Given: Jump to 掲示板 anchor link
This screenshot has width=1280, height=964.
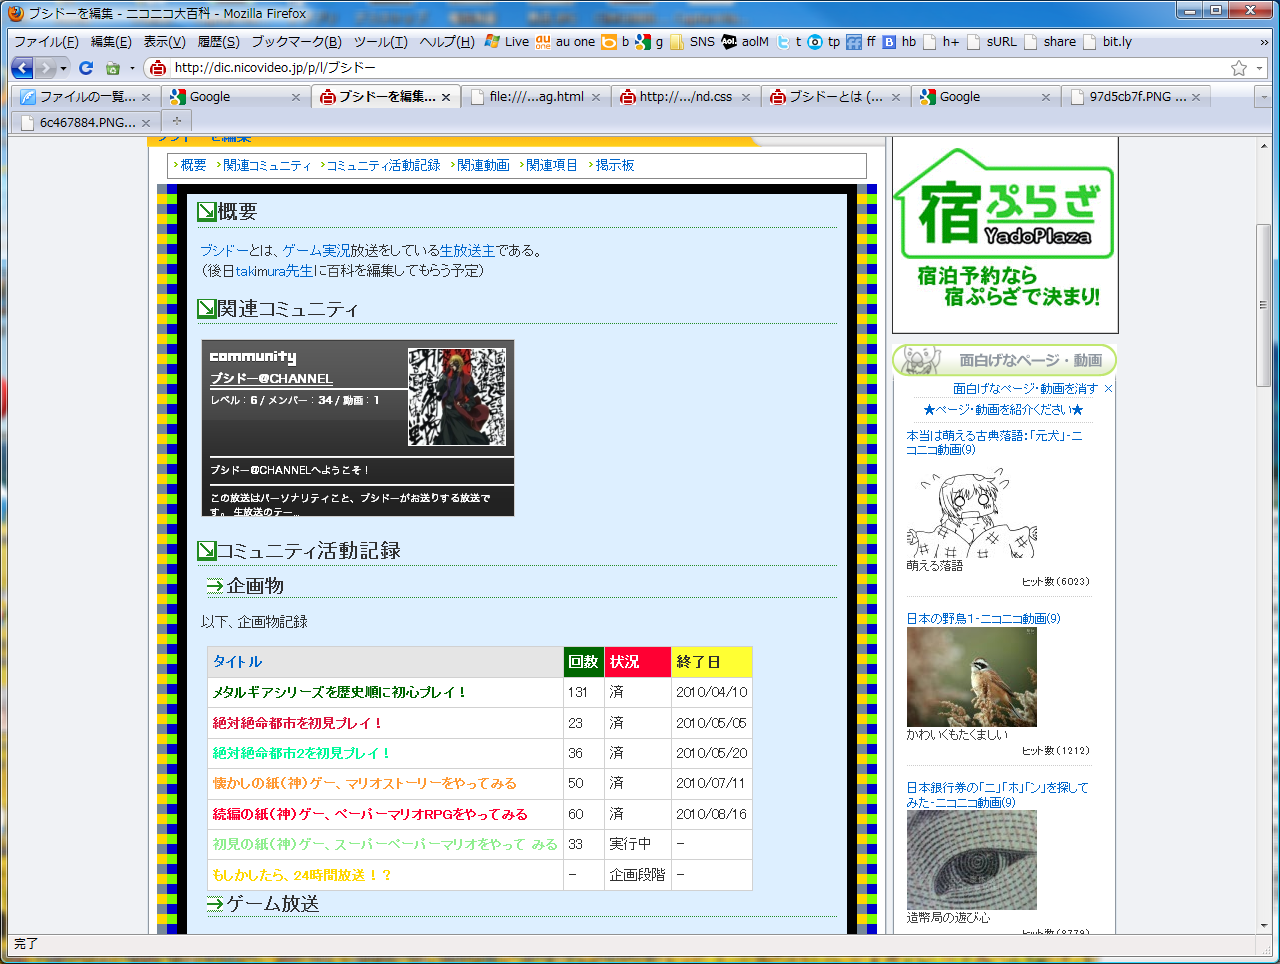Looking at the screenshot, I should pos(615,165).
